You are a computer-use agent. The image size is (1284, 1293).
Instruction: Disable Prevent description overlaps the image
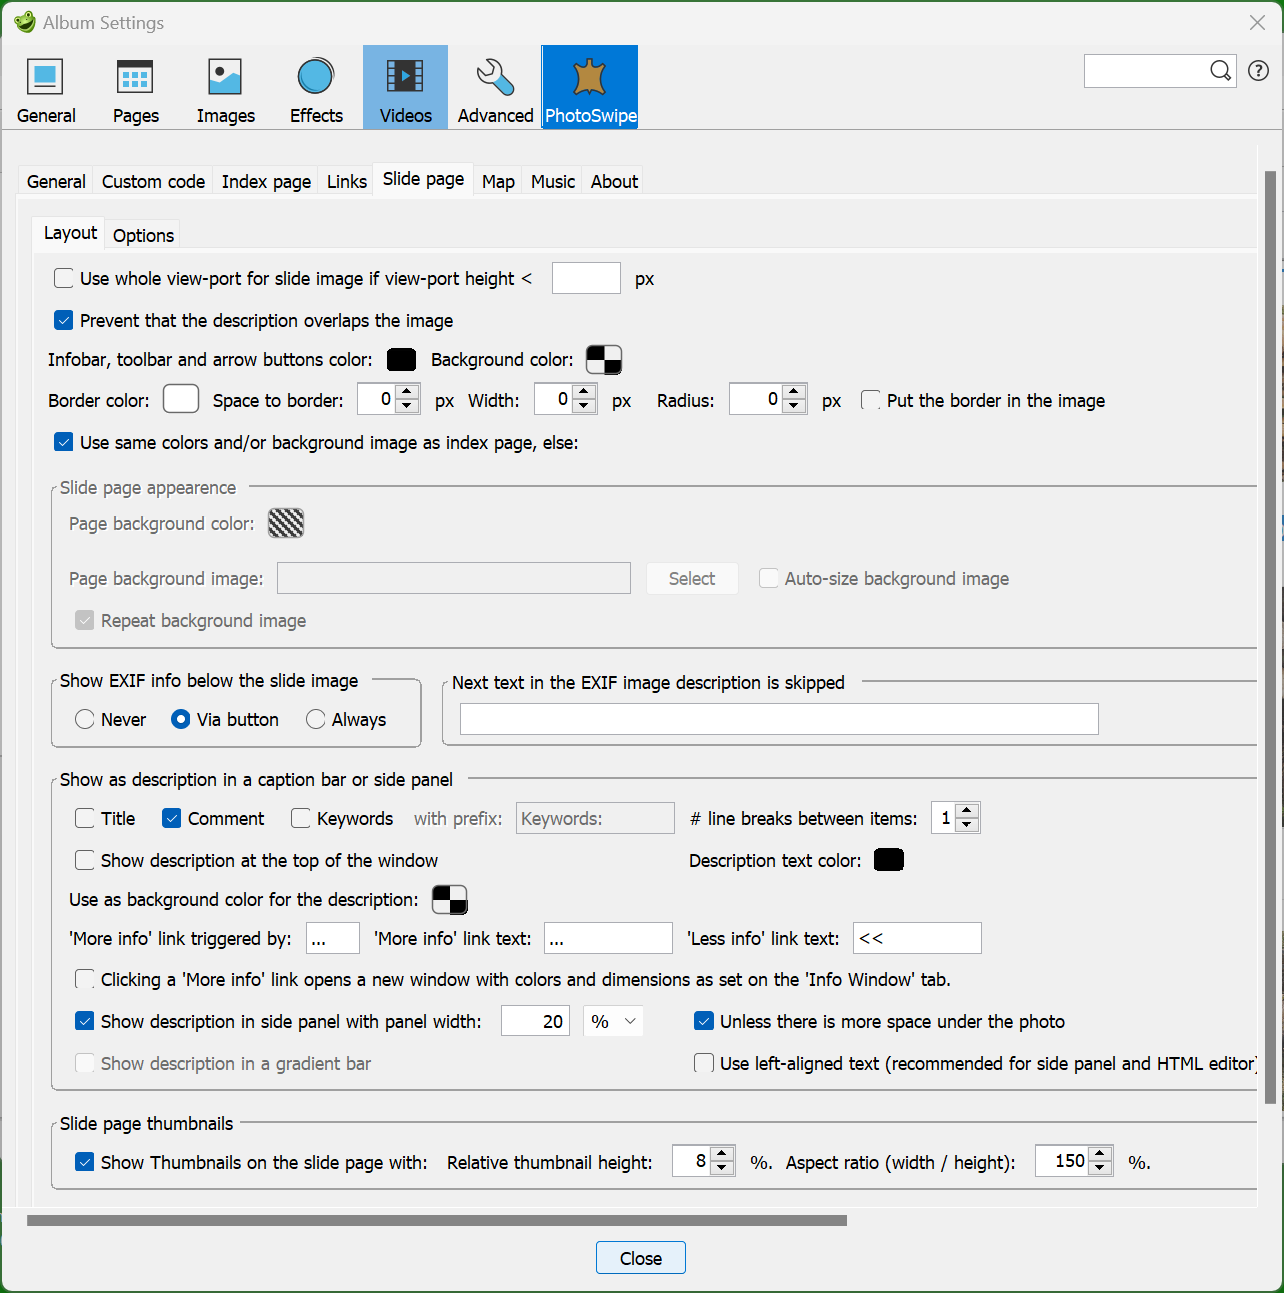[64, 321]
